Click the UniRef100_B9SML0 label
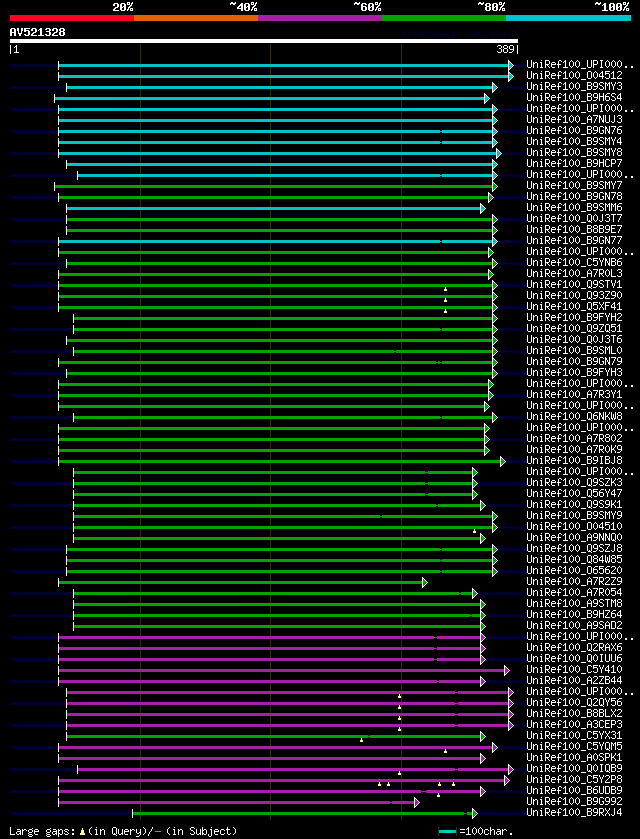The height and width of the screenshot is (839, 640). click(574, 350)
